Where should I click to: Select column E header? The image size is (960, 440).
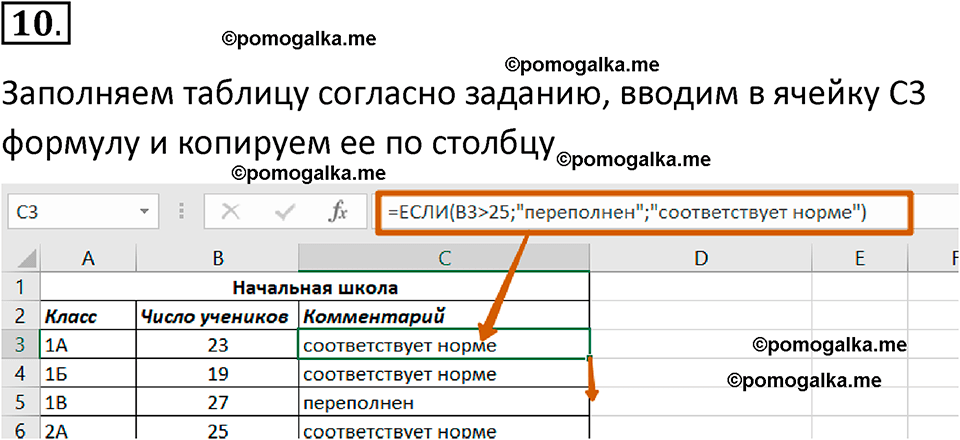click(x=860, y=259)
